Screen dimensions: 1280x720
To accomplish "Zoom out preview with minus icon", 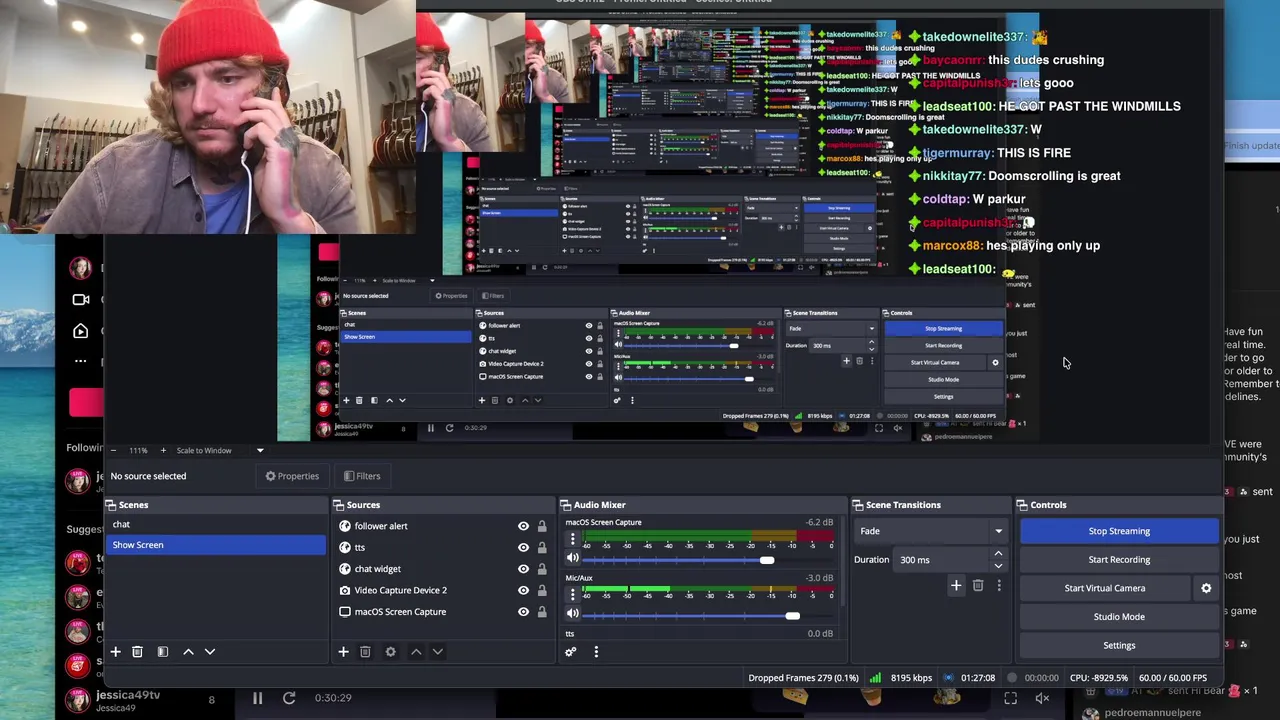I will point(113,450).
